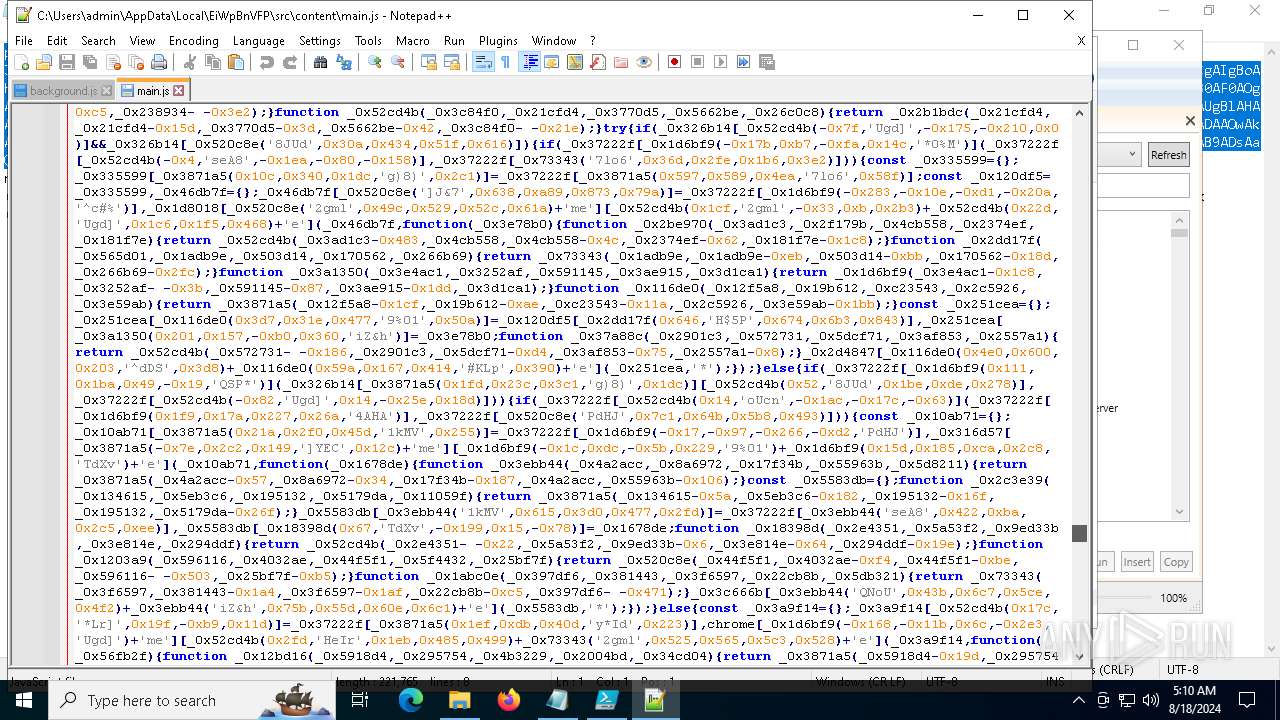Open the Edit menu

pyautogui.click(x=57, y=41)
